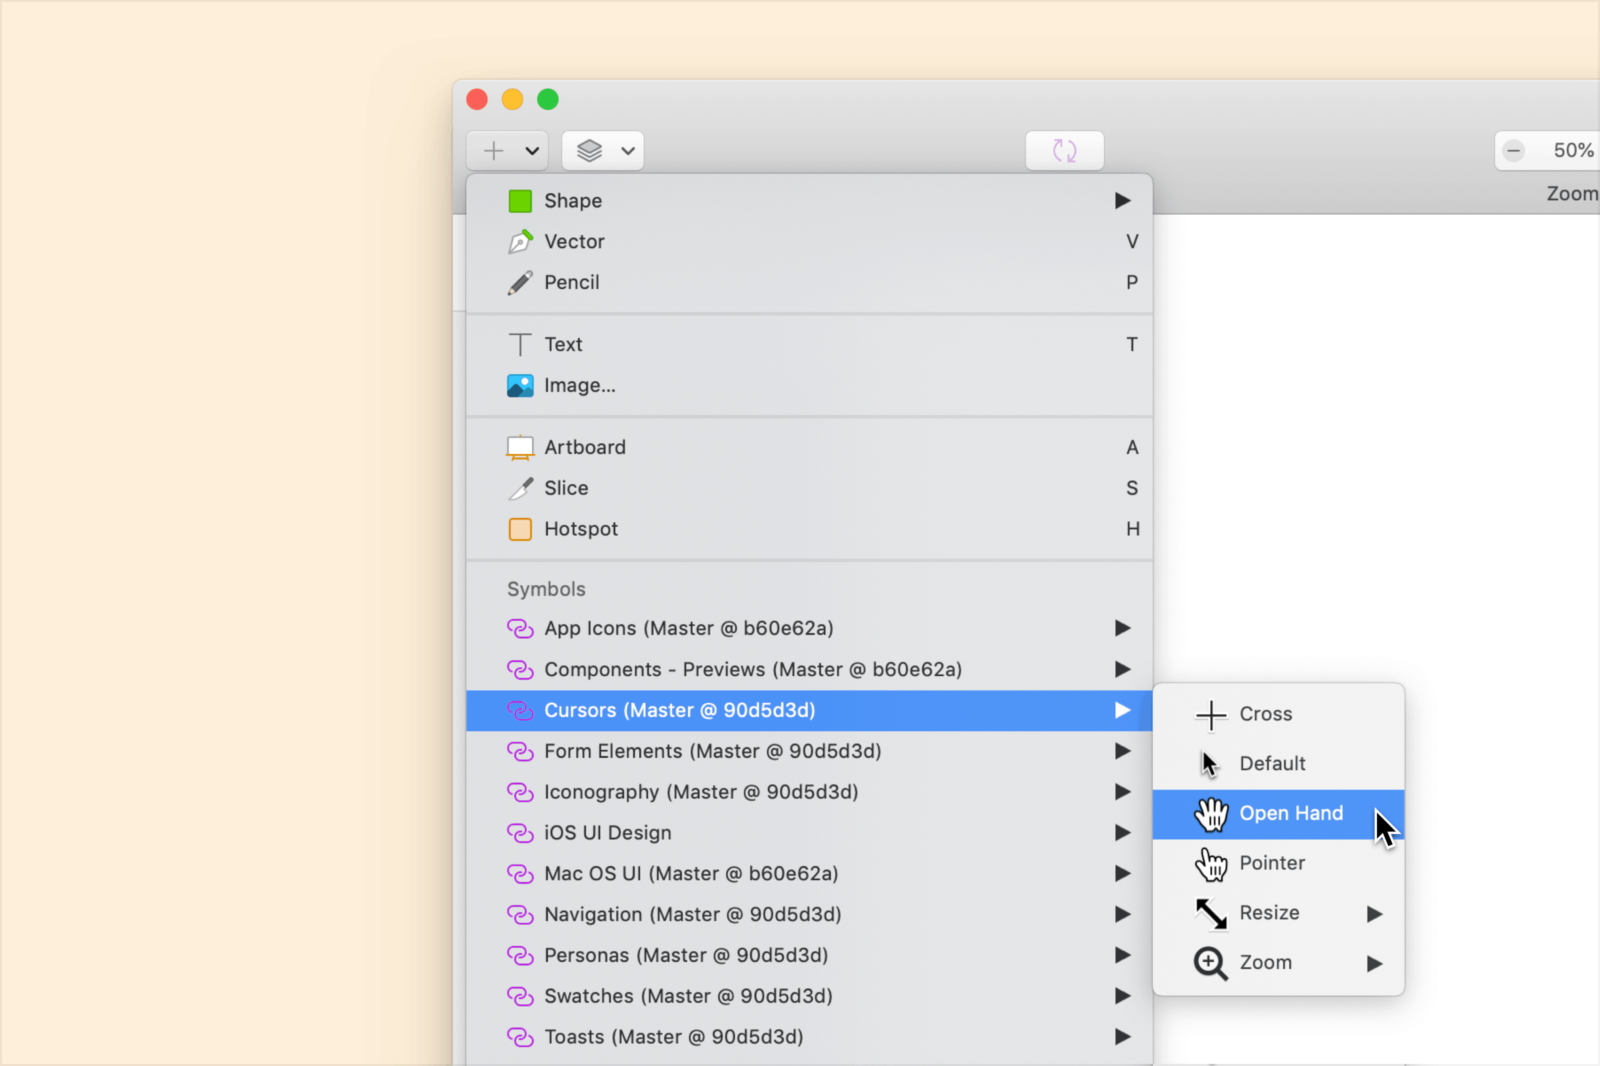
Task: Expand the App Icons submenu arrow
Action: [x=1123, y=628]
